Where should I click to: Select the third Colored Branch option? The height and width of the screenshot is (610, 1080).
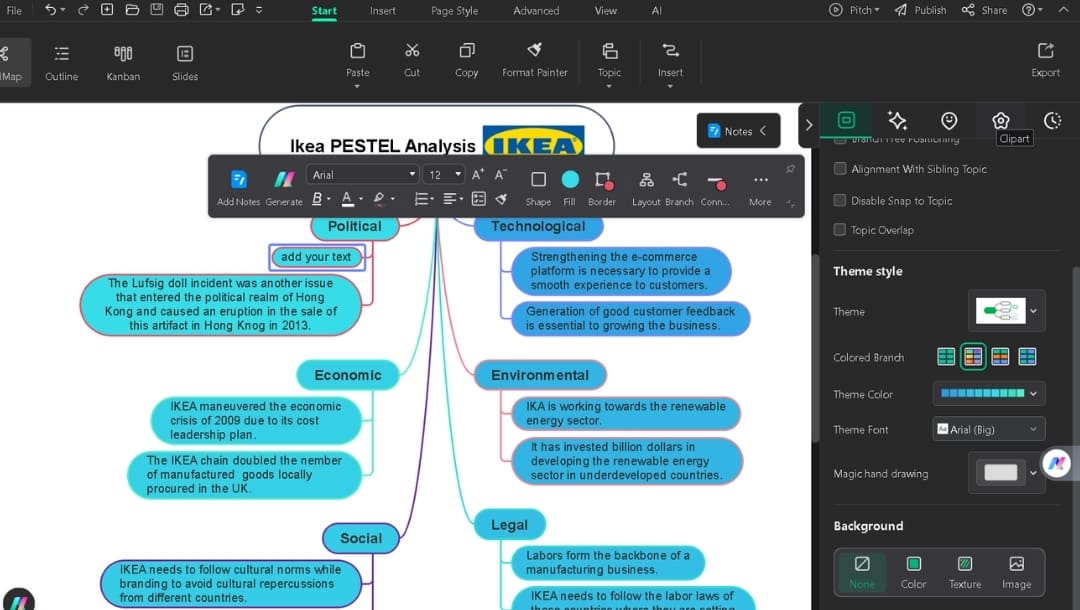[1000, 357]
